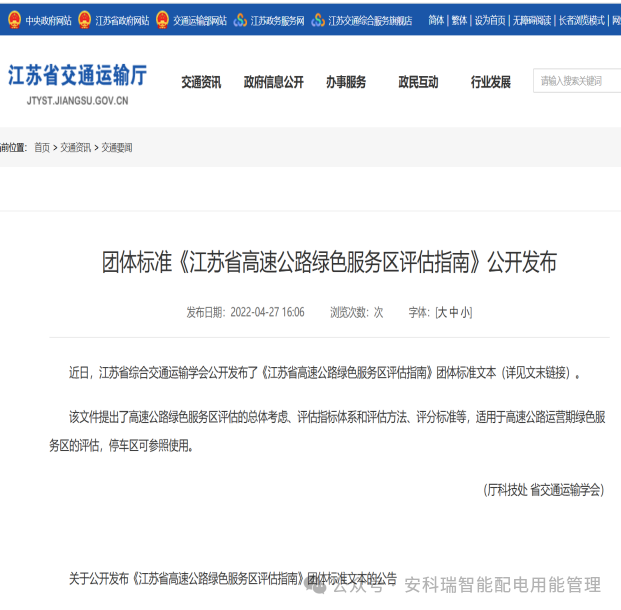The height and width of the screenshot is (610, 621).
Task: Focus the 请输入搜索关键词 search box
Action: click(577, 81)
